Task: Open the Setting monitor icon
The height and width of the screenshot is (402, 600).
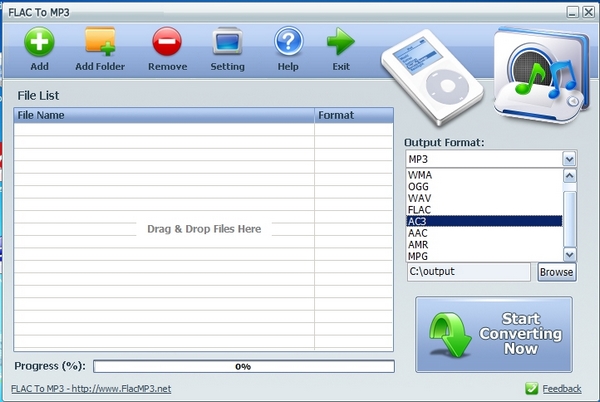Action: click(x=227, y=41)
